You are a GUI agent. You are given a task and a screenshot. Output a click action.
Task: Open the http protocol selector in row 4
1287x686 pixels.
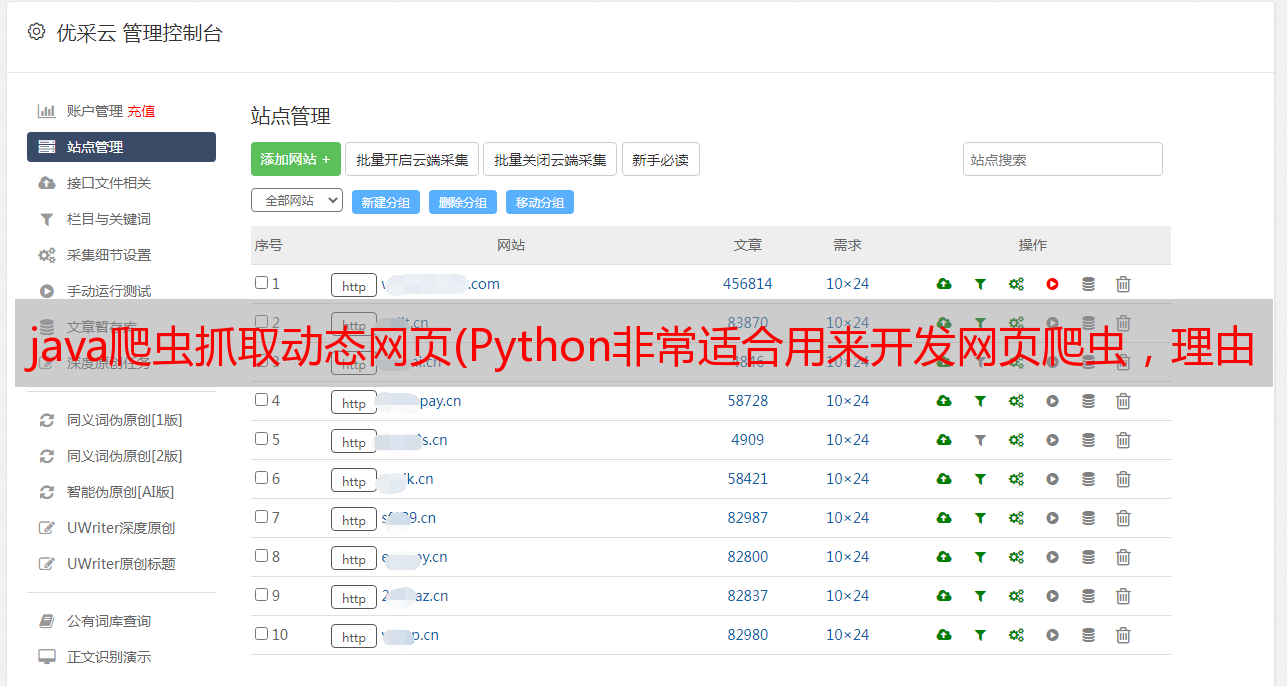(x=354, y=403)
